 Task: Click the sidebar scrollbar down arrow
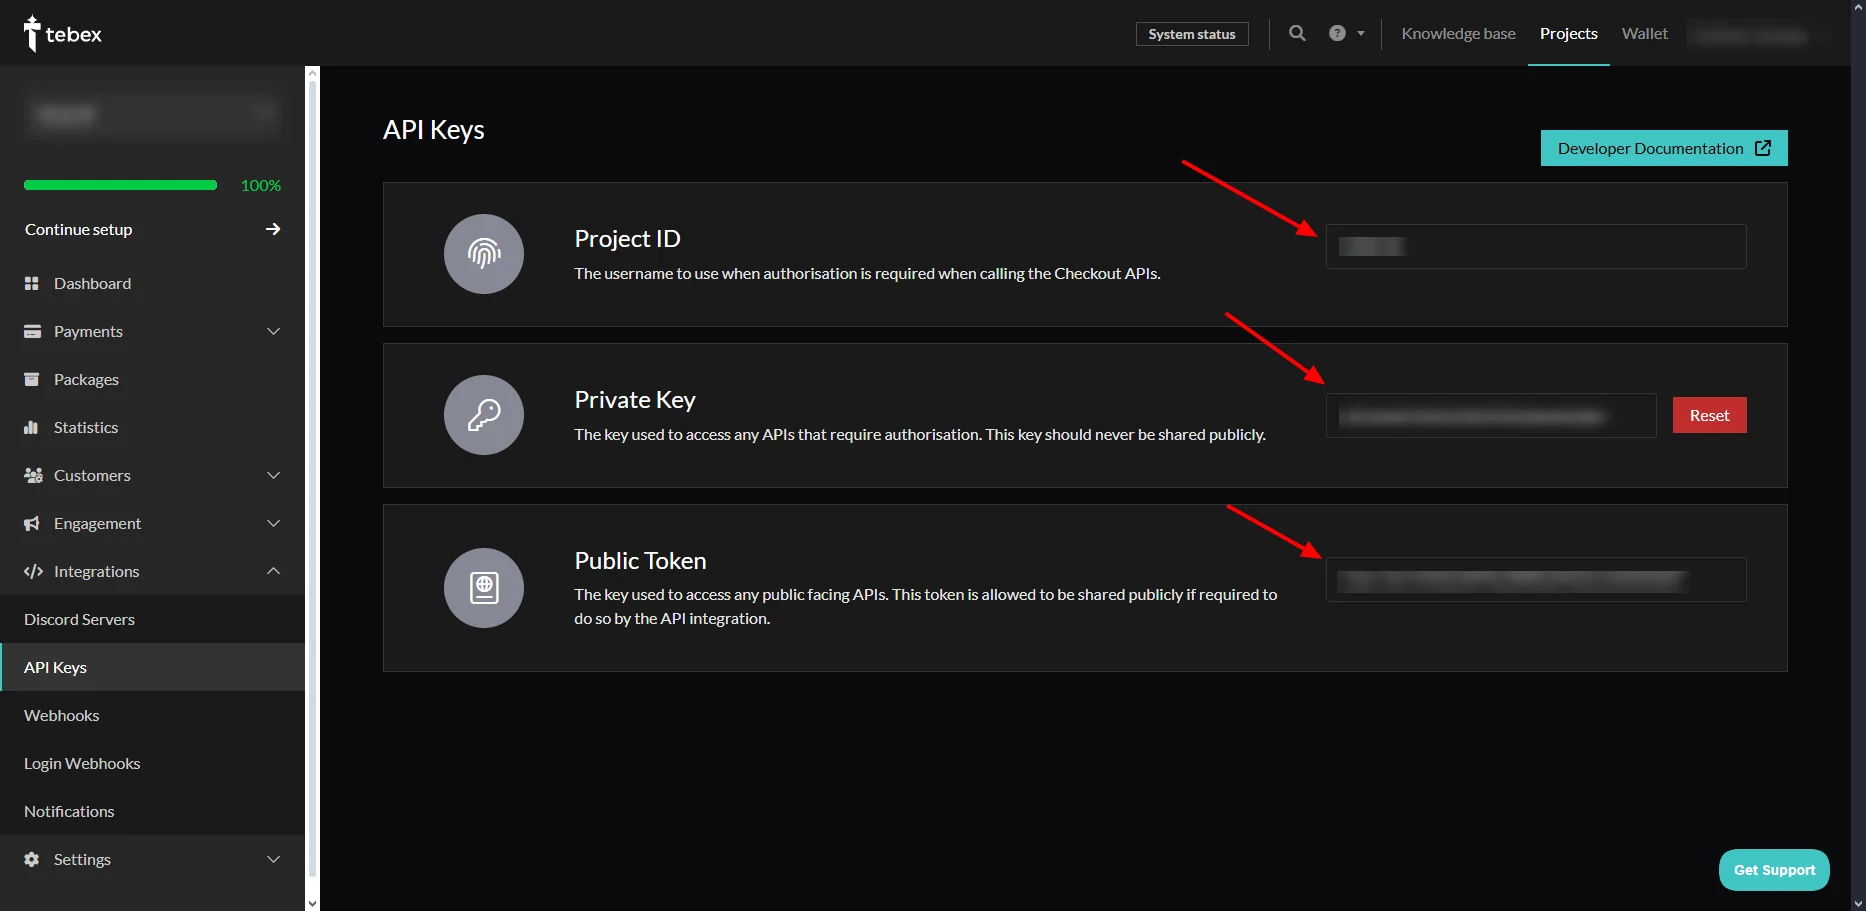tap(312, 902)
